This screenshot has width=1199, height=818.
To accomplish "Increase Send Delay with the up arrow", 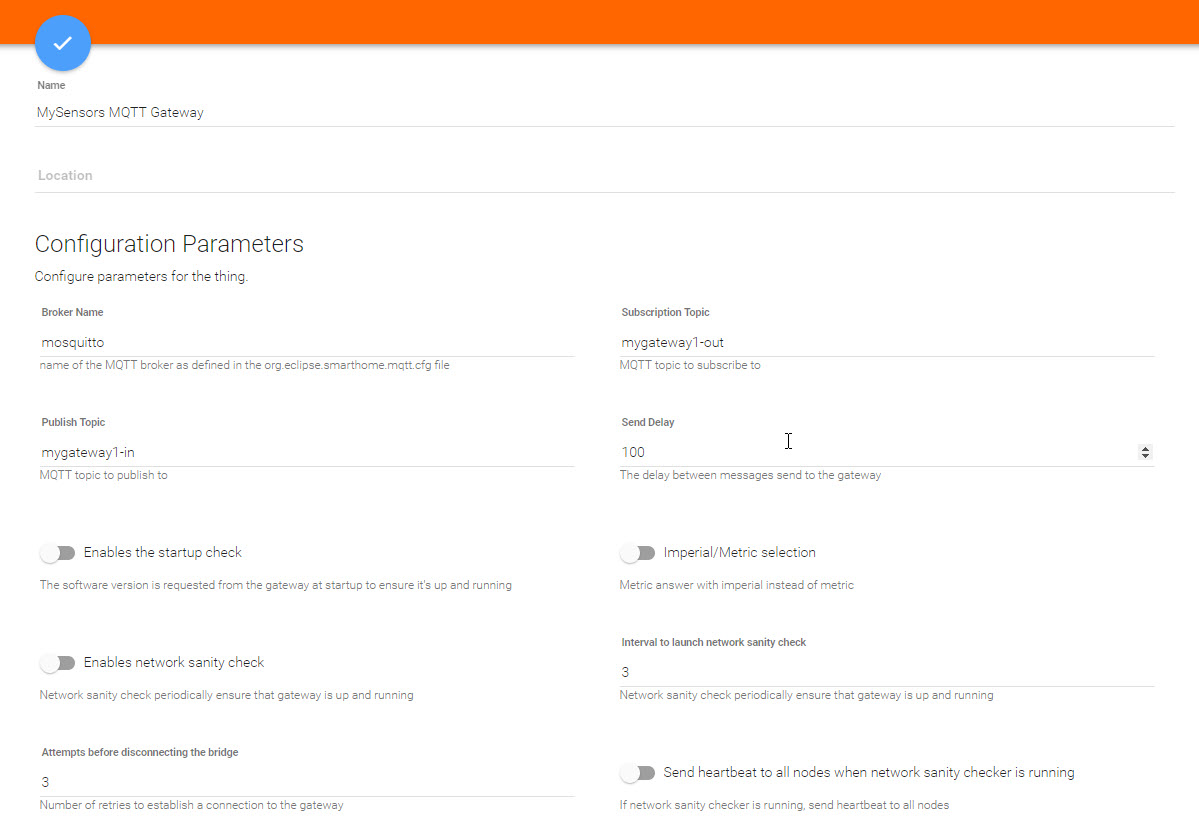I will point(1145,448).
